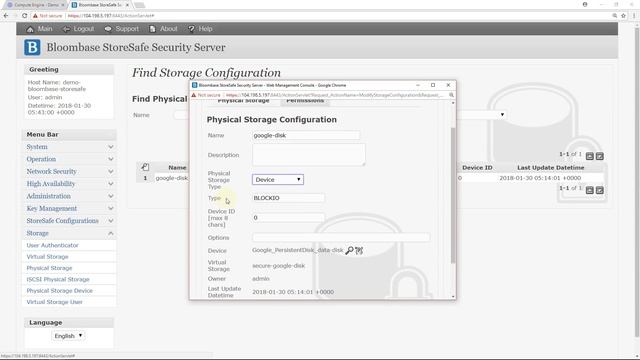Click the main browser address bar URL
Image resolution: width=640 pixels, height=360 pixels.
click(x=111, y=16)
